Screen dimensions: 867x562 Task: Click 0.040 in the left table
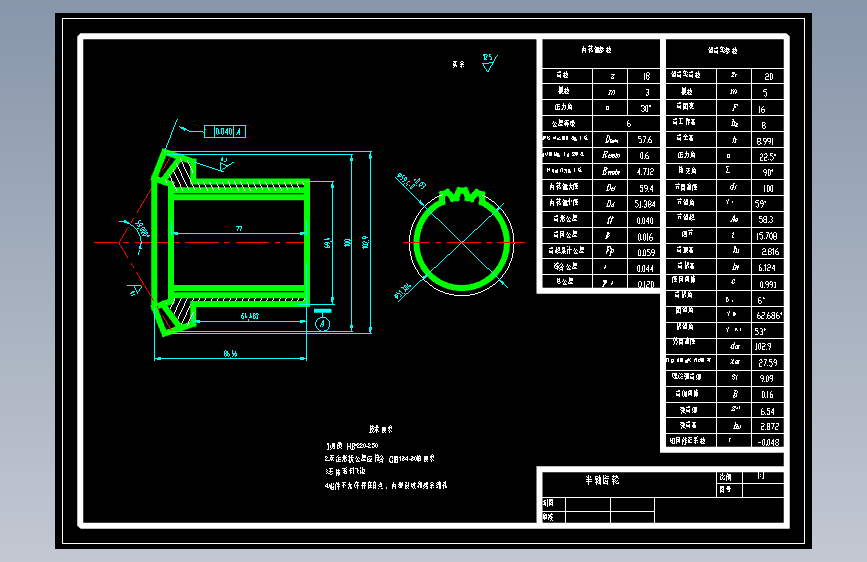(645, 221)
